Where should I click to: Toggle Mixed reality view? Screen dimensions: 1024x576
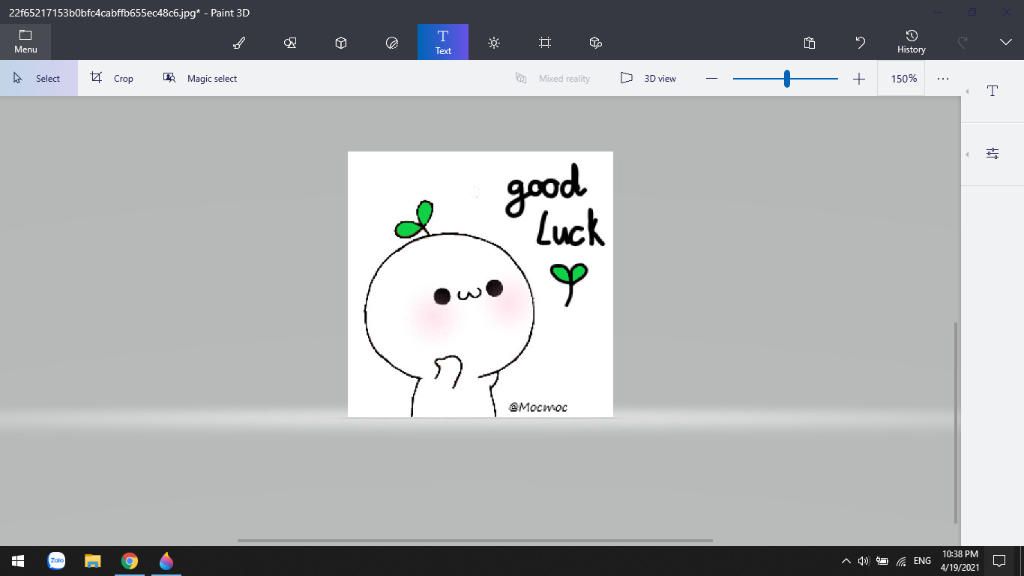click(552, 78)
